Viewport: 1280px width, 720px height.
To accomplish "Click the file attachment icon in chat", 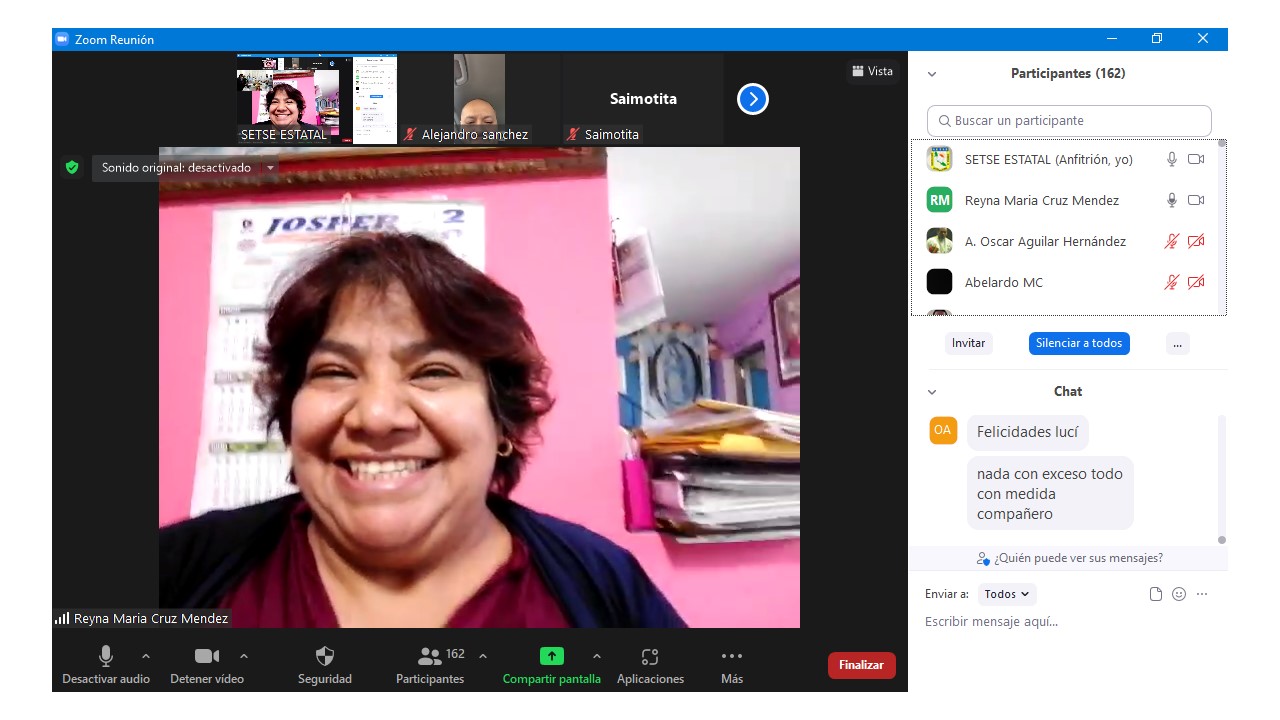I will pyautogui.click(x=1156, y=594).
